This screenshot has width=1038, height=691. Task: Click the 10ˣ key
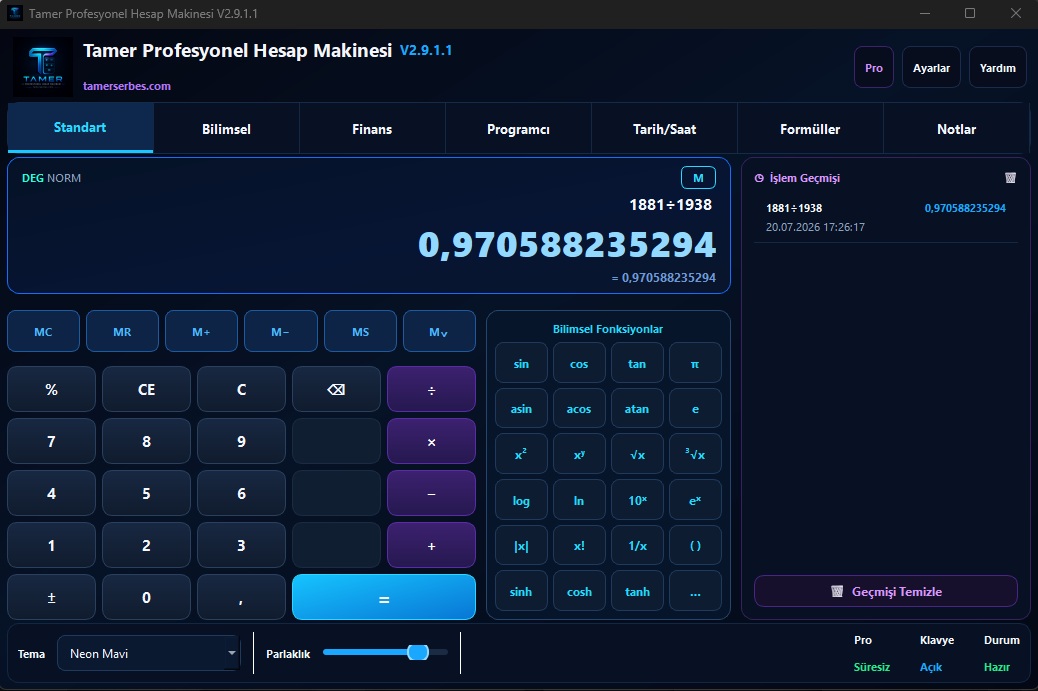pos(637,500)
